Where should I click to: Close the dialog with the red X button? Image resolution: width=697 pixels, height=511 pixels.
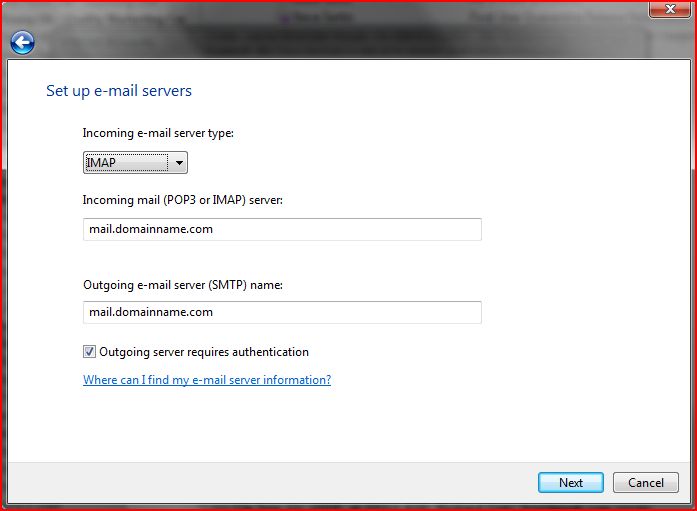[x=670, y=9]
